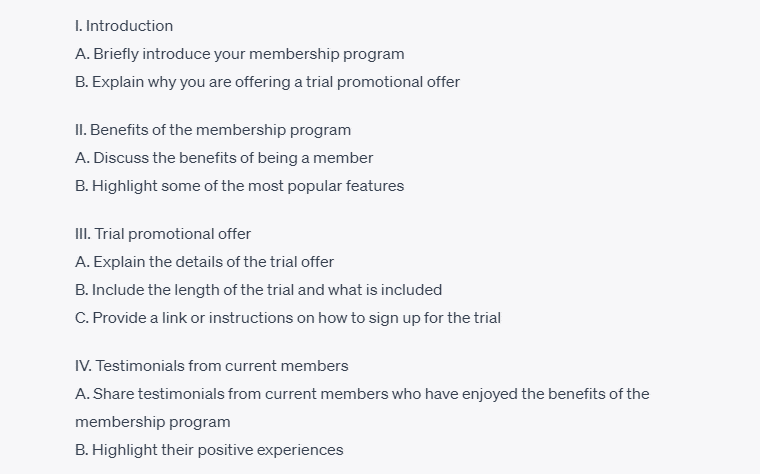Select the 'III. Trial promotional offer' heading
The width and height of the screenshot is (760, 474).
163,234
